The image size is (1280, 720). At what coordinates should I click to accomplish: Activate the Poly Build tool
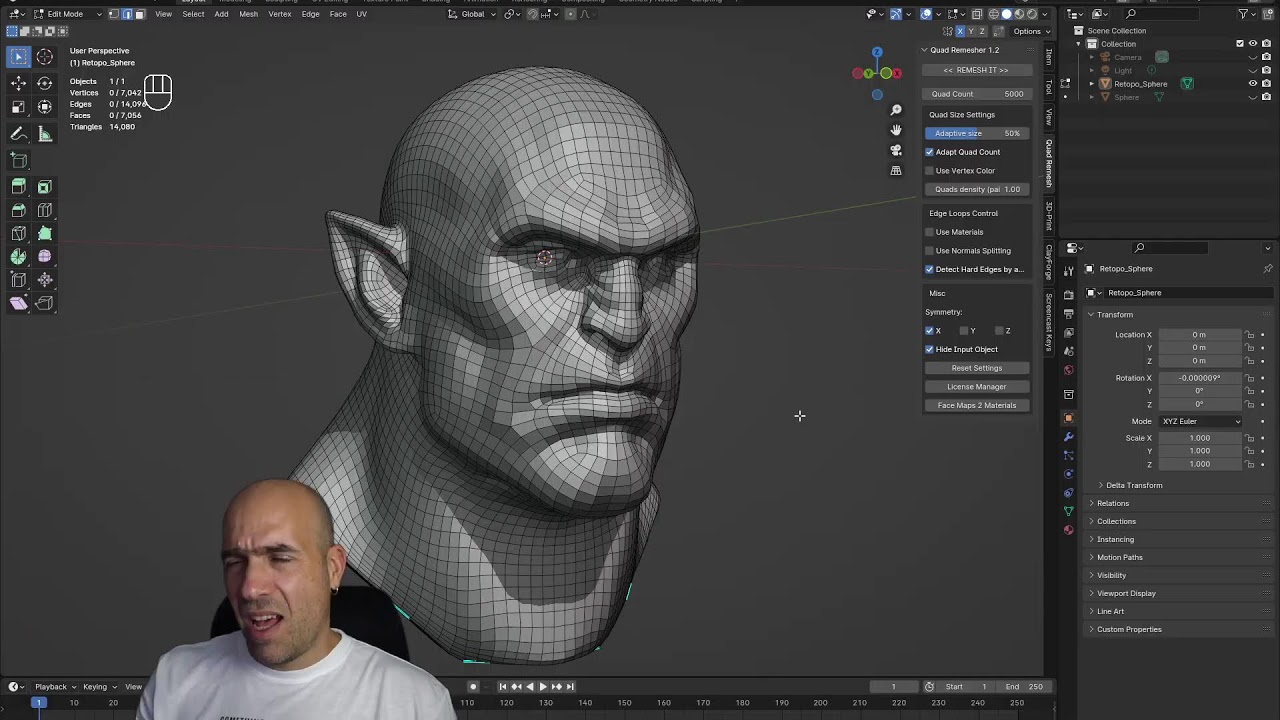(44, 233)
